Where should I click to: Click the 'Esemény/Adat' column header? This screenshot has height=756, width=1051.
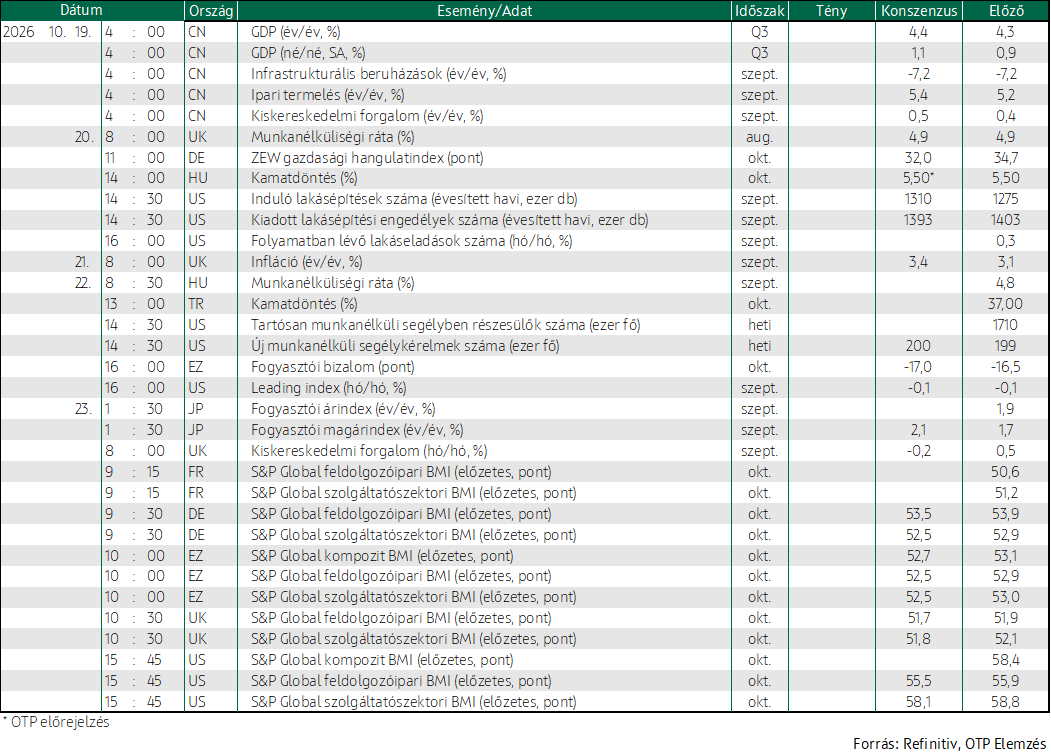click(484, 11)
